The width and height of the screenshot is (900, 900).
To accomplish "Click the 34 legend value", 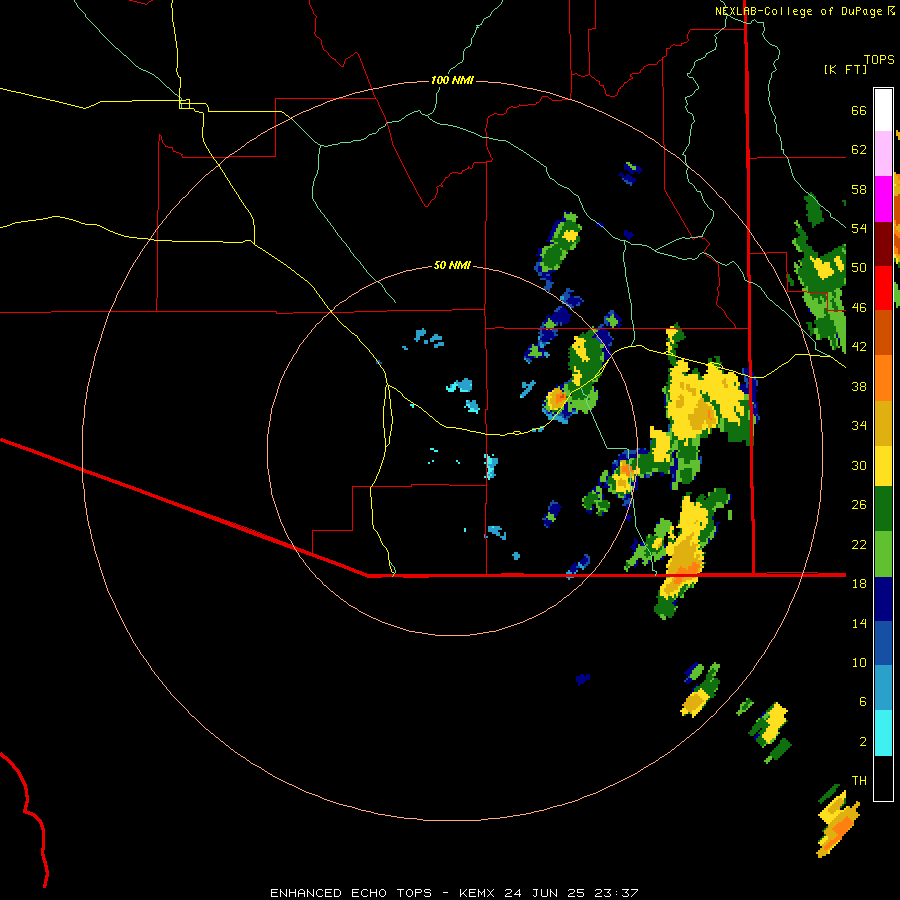I will (x=859, y=426).
